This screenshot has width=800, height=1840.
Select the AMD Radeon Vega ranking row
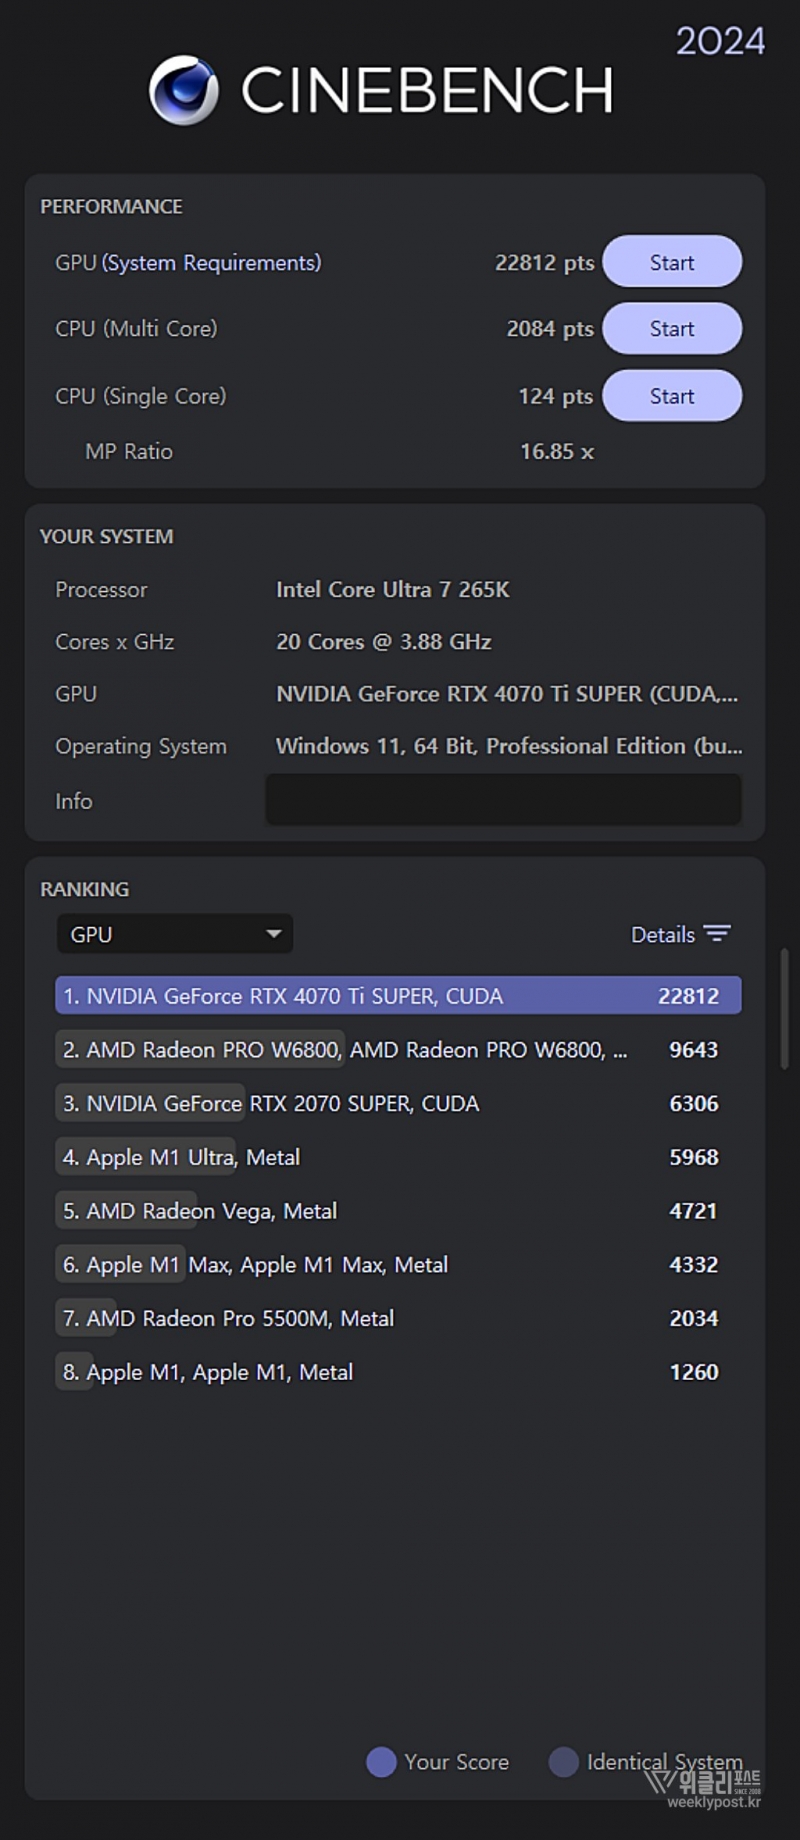coord(398,1211)
